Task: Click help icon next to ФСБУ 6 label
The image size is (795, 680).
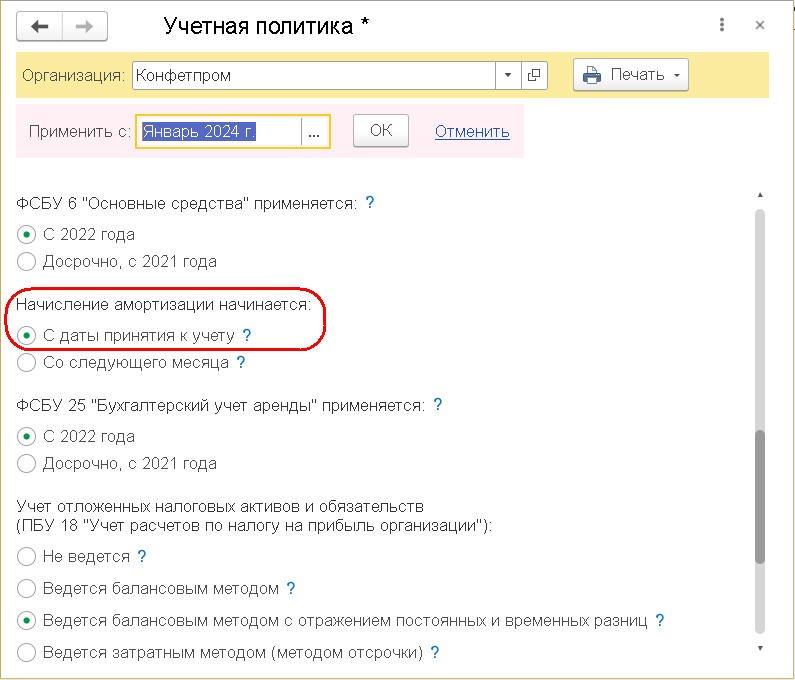Action: [x=370, y=203]
